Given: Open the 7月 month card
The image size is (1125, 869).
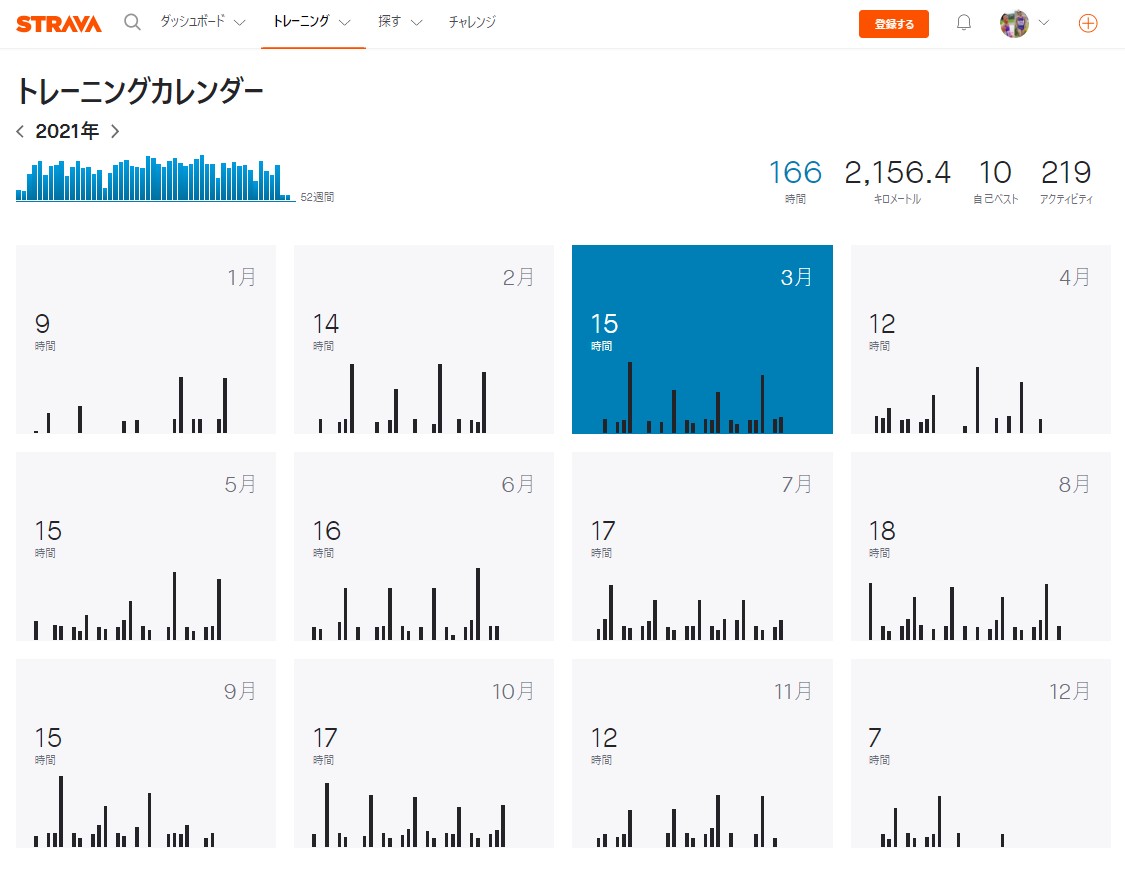Looking at the screenshot, I should (x=702, y=546).
